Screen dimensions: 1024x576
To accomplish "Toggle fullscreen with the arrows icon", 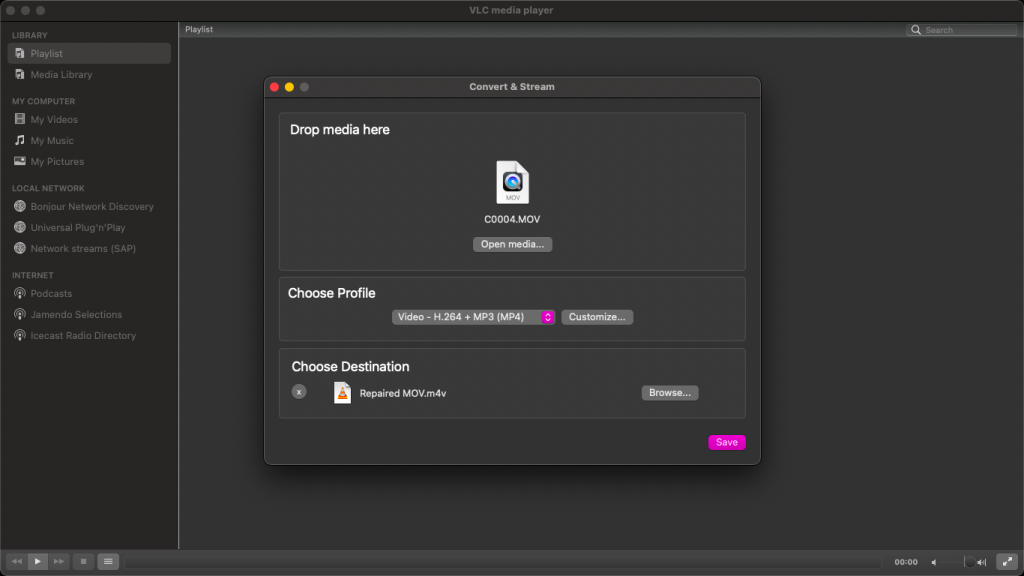I will [1007, 562].
